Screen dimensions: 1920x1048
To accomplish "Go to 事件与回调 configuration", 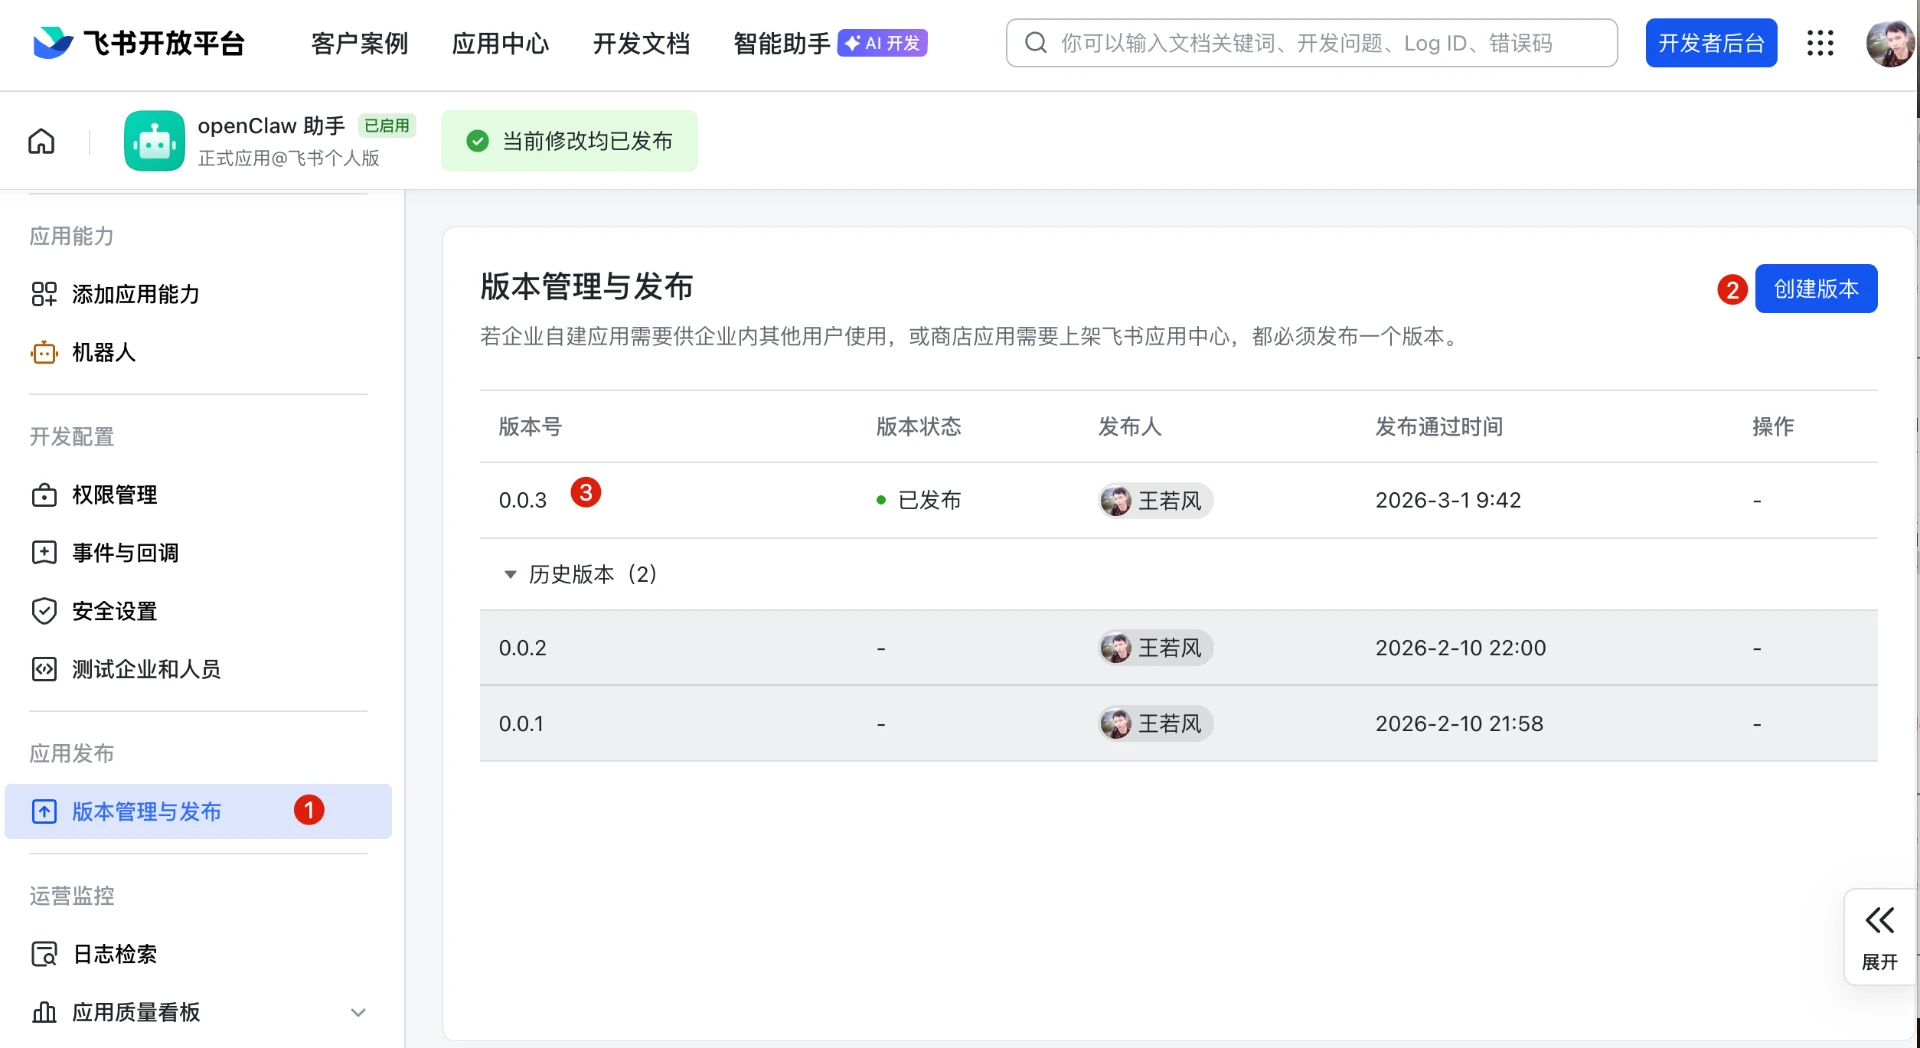I will pyautogui.click(x=125, y=553).
